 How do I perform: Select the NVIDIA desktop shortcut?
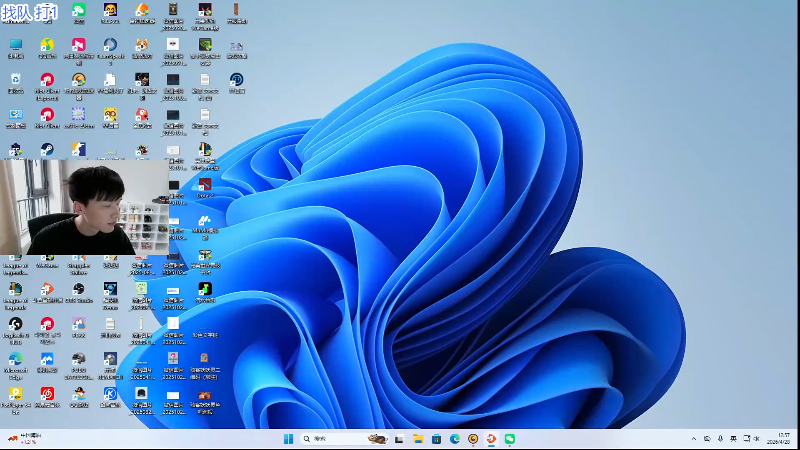coord(205,46)
